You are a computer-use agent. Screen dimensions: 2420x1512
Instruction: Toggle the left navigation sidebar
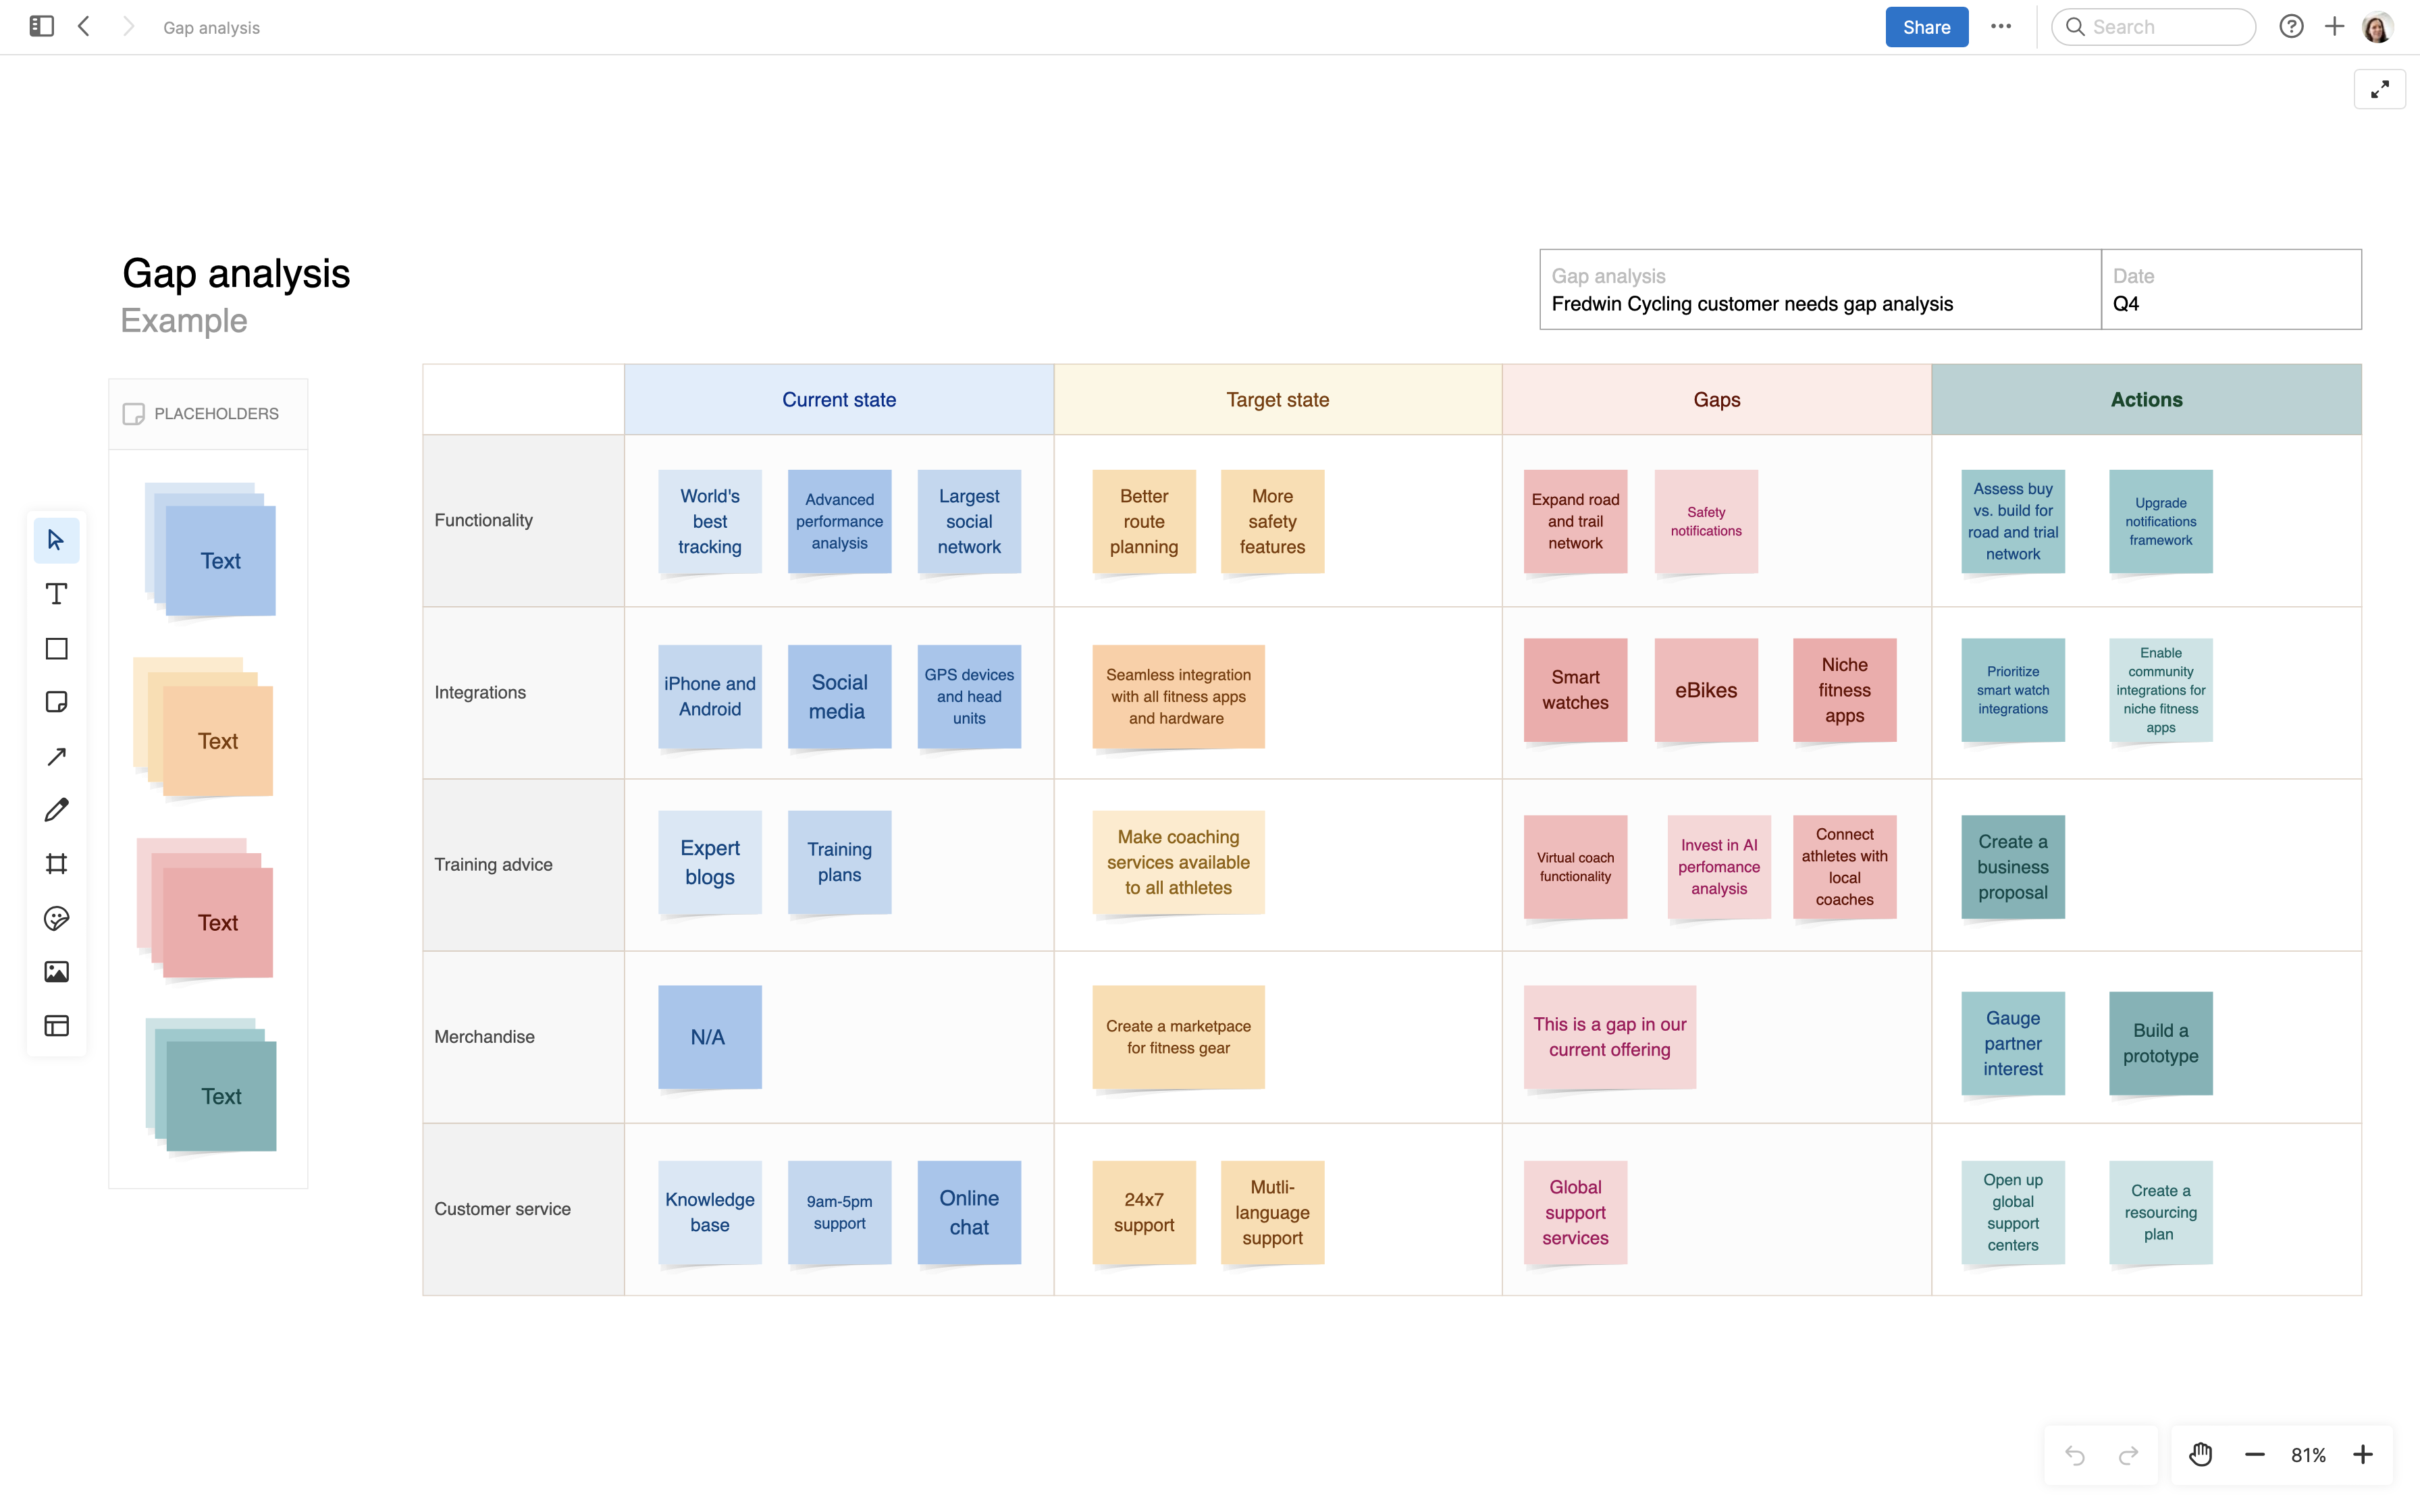pyautogui.click(x=41, y=26)
